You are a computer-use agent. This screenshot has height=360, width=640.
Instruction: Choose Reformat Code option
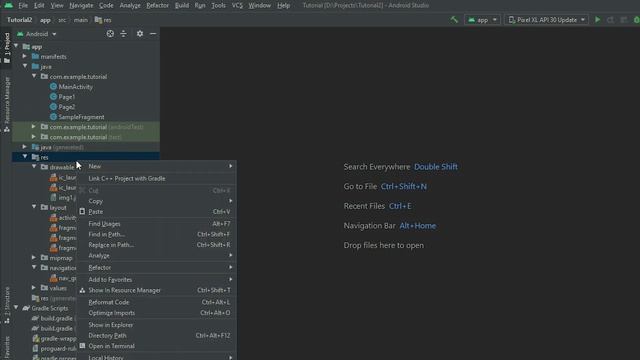[157, 302]
